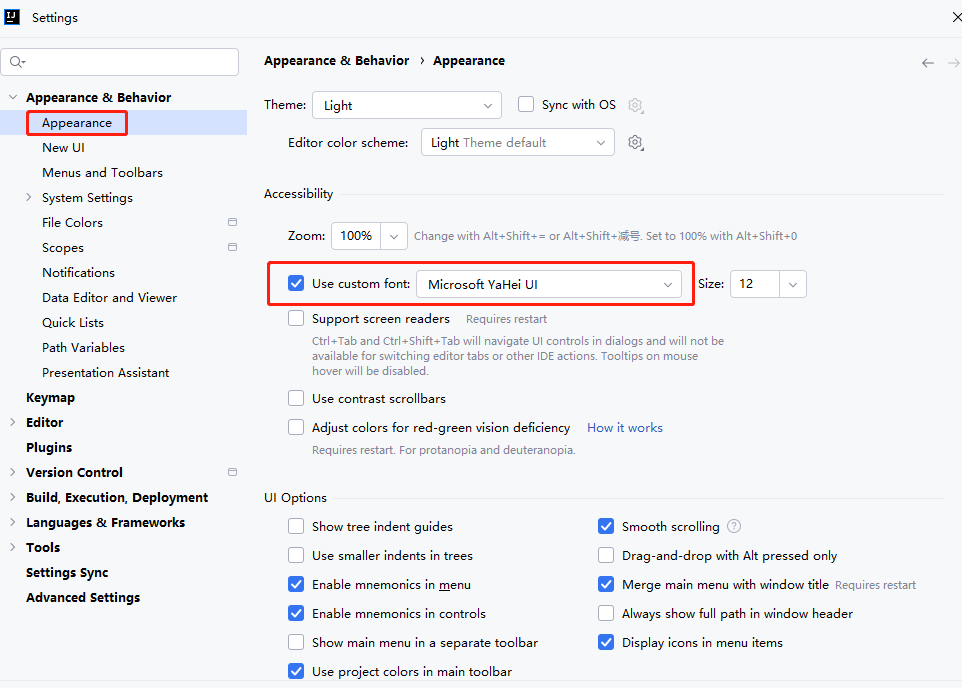Open editor color scheme gear options

coord(635,143)
